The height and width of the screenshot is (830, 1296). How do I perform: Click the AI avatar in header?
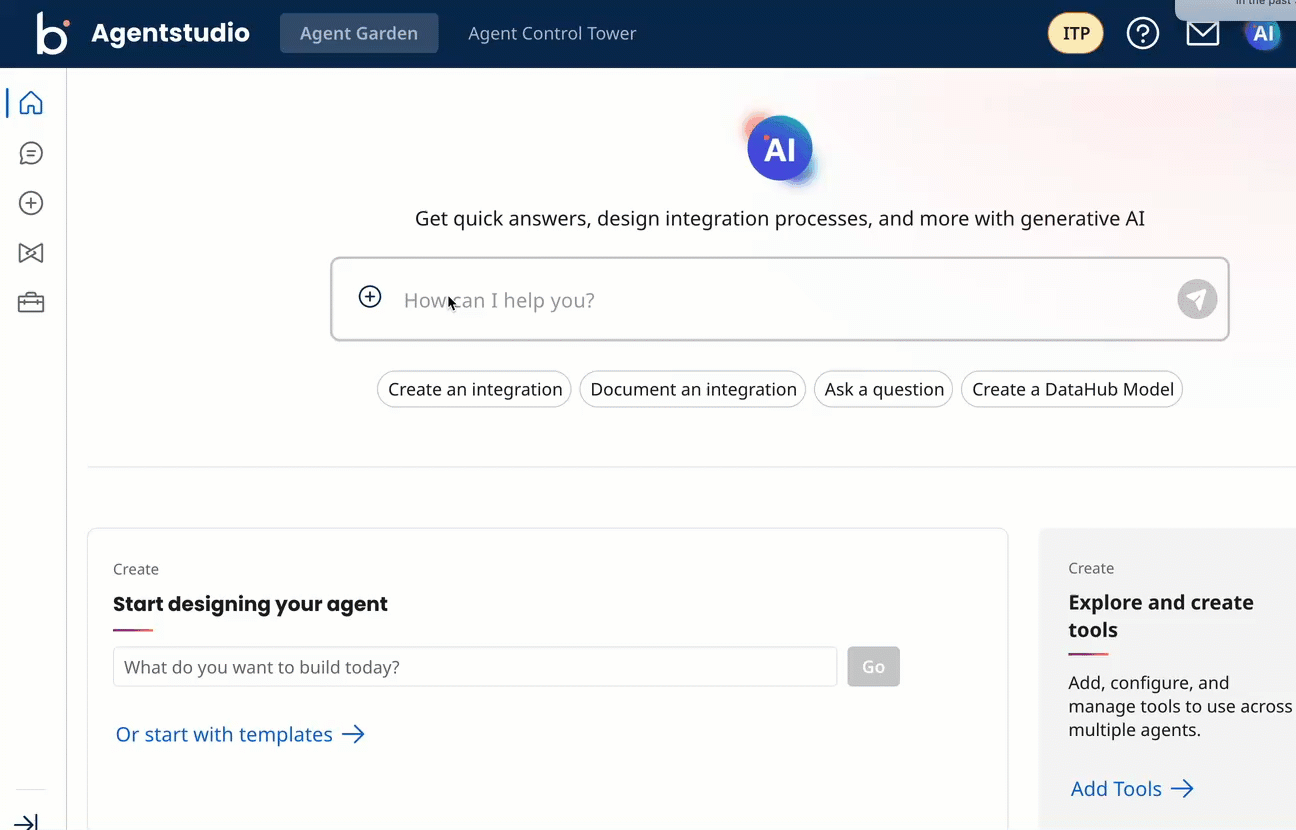pos(1263,34)
